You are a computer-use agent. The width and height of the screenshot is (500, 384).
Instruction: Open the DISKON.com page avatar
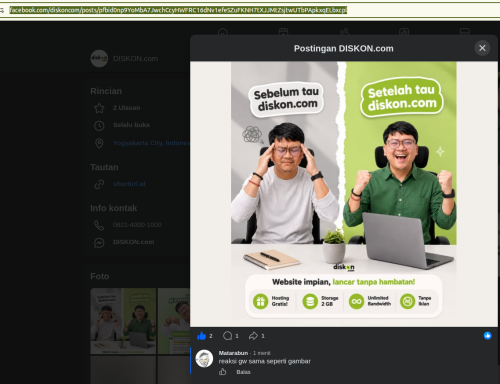click(99, 59)
